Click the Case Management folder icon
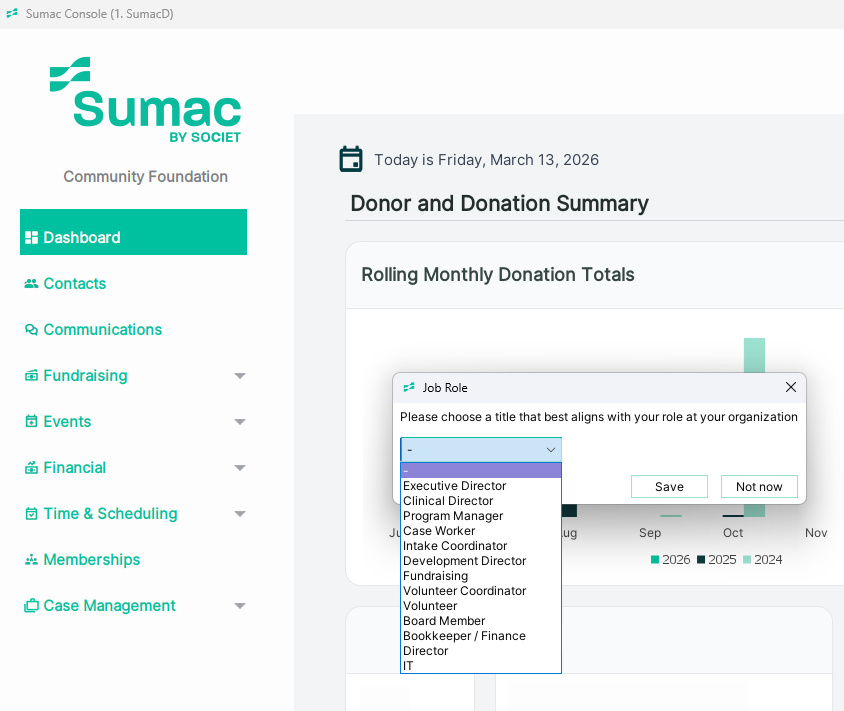The width and height of the screenshot is (844, 711). 31,606
